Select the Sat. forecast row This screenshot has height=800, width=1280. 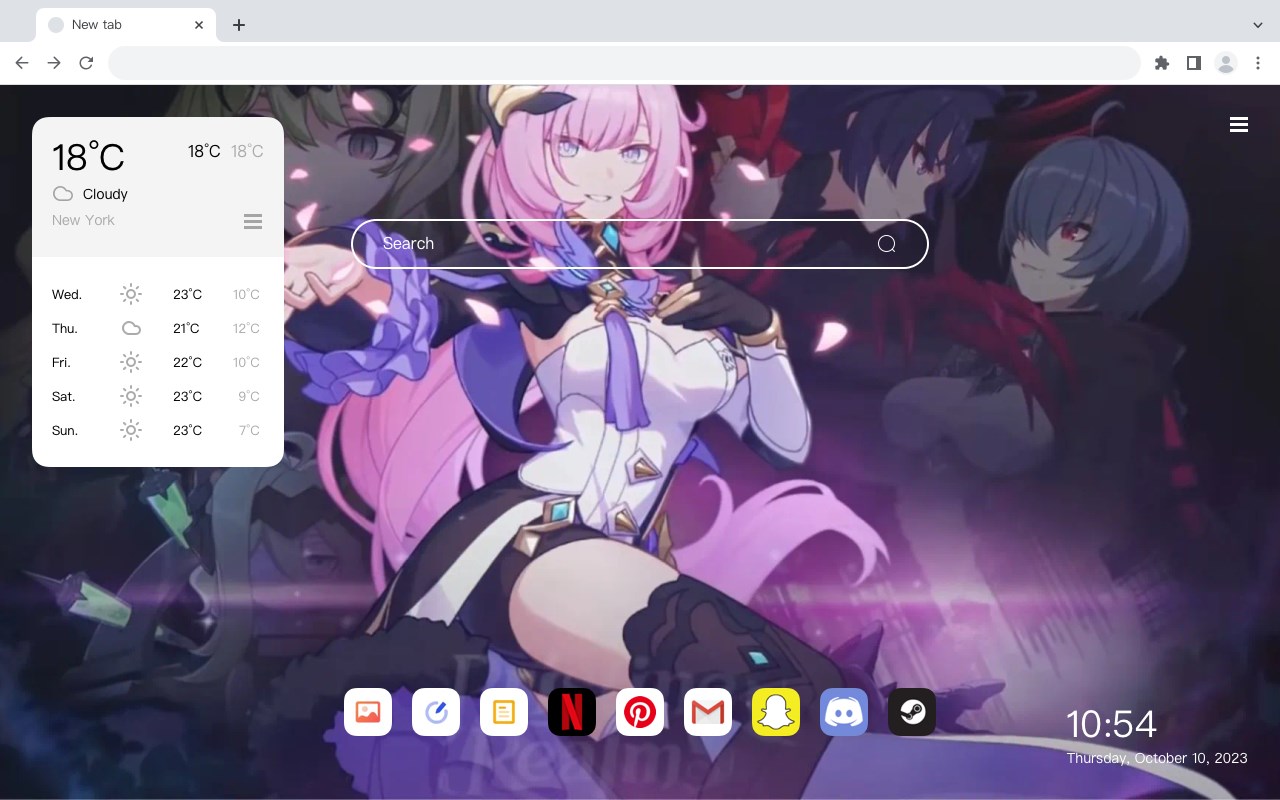tap(158, 396)
